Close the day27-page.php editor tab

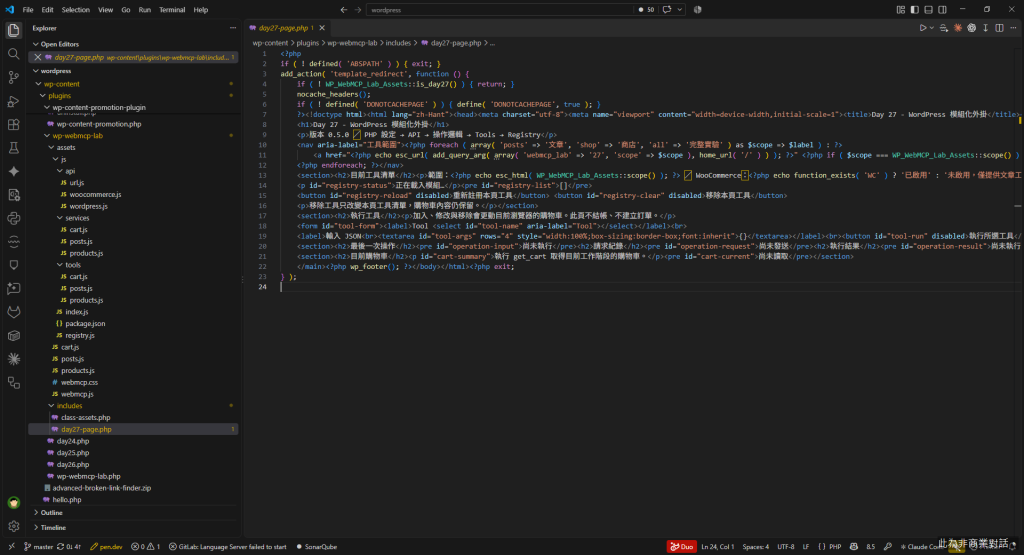click(322, 28)
